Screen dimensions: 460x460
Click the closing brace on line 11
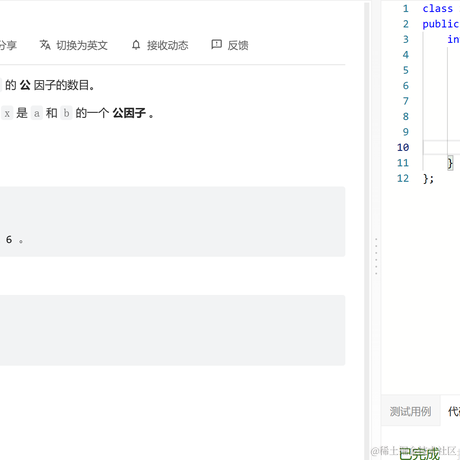(450, 163)
